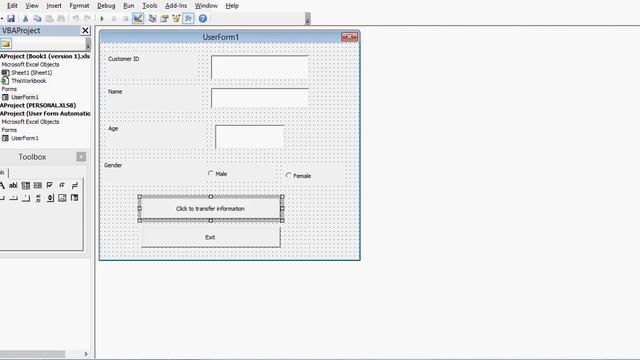Select UserForm1 under User Form Automatic project
The height and width of the screenshot is (360, 640).
coord(20,138)
